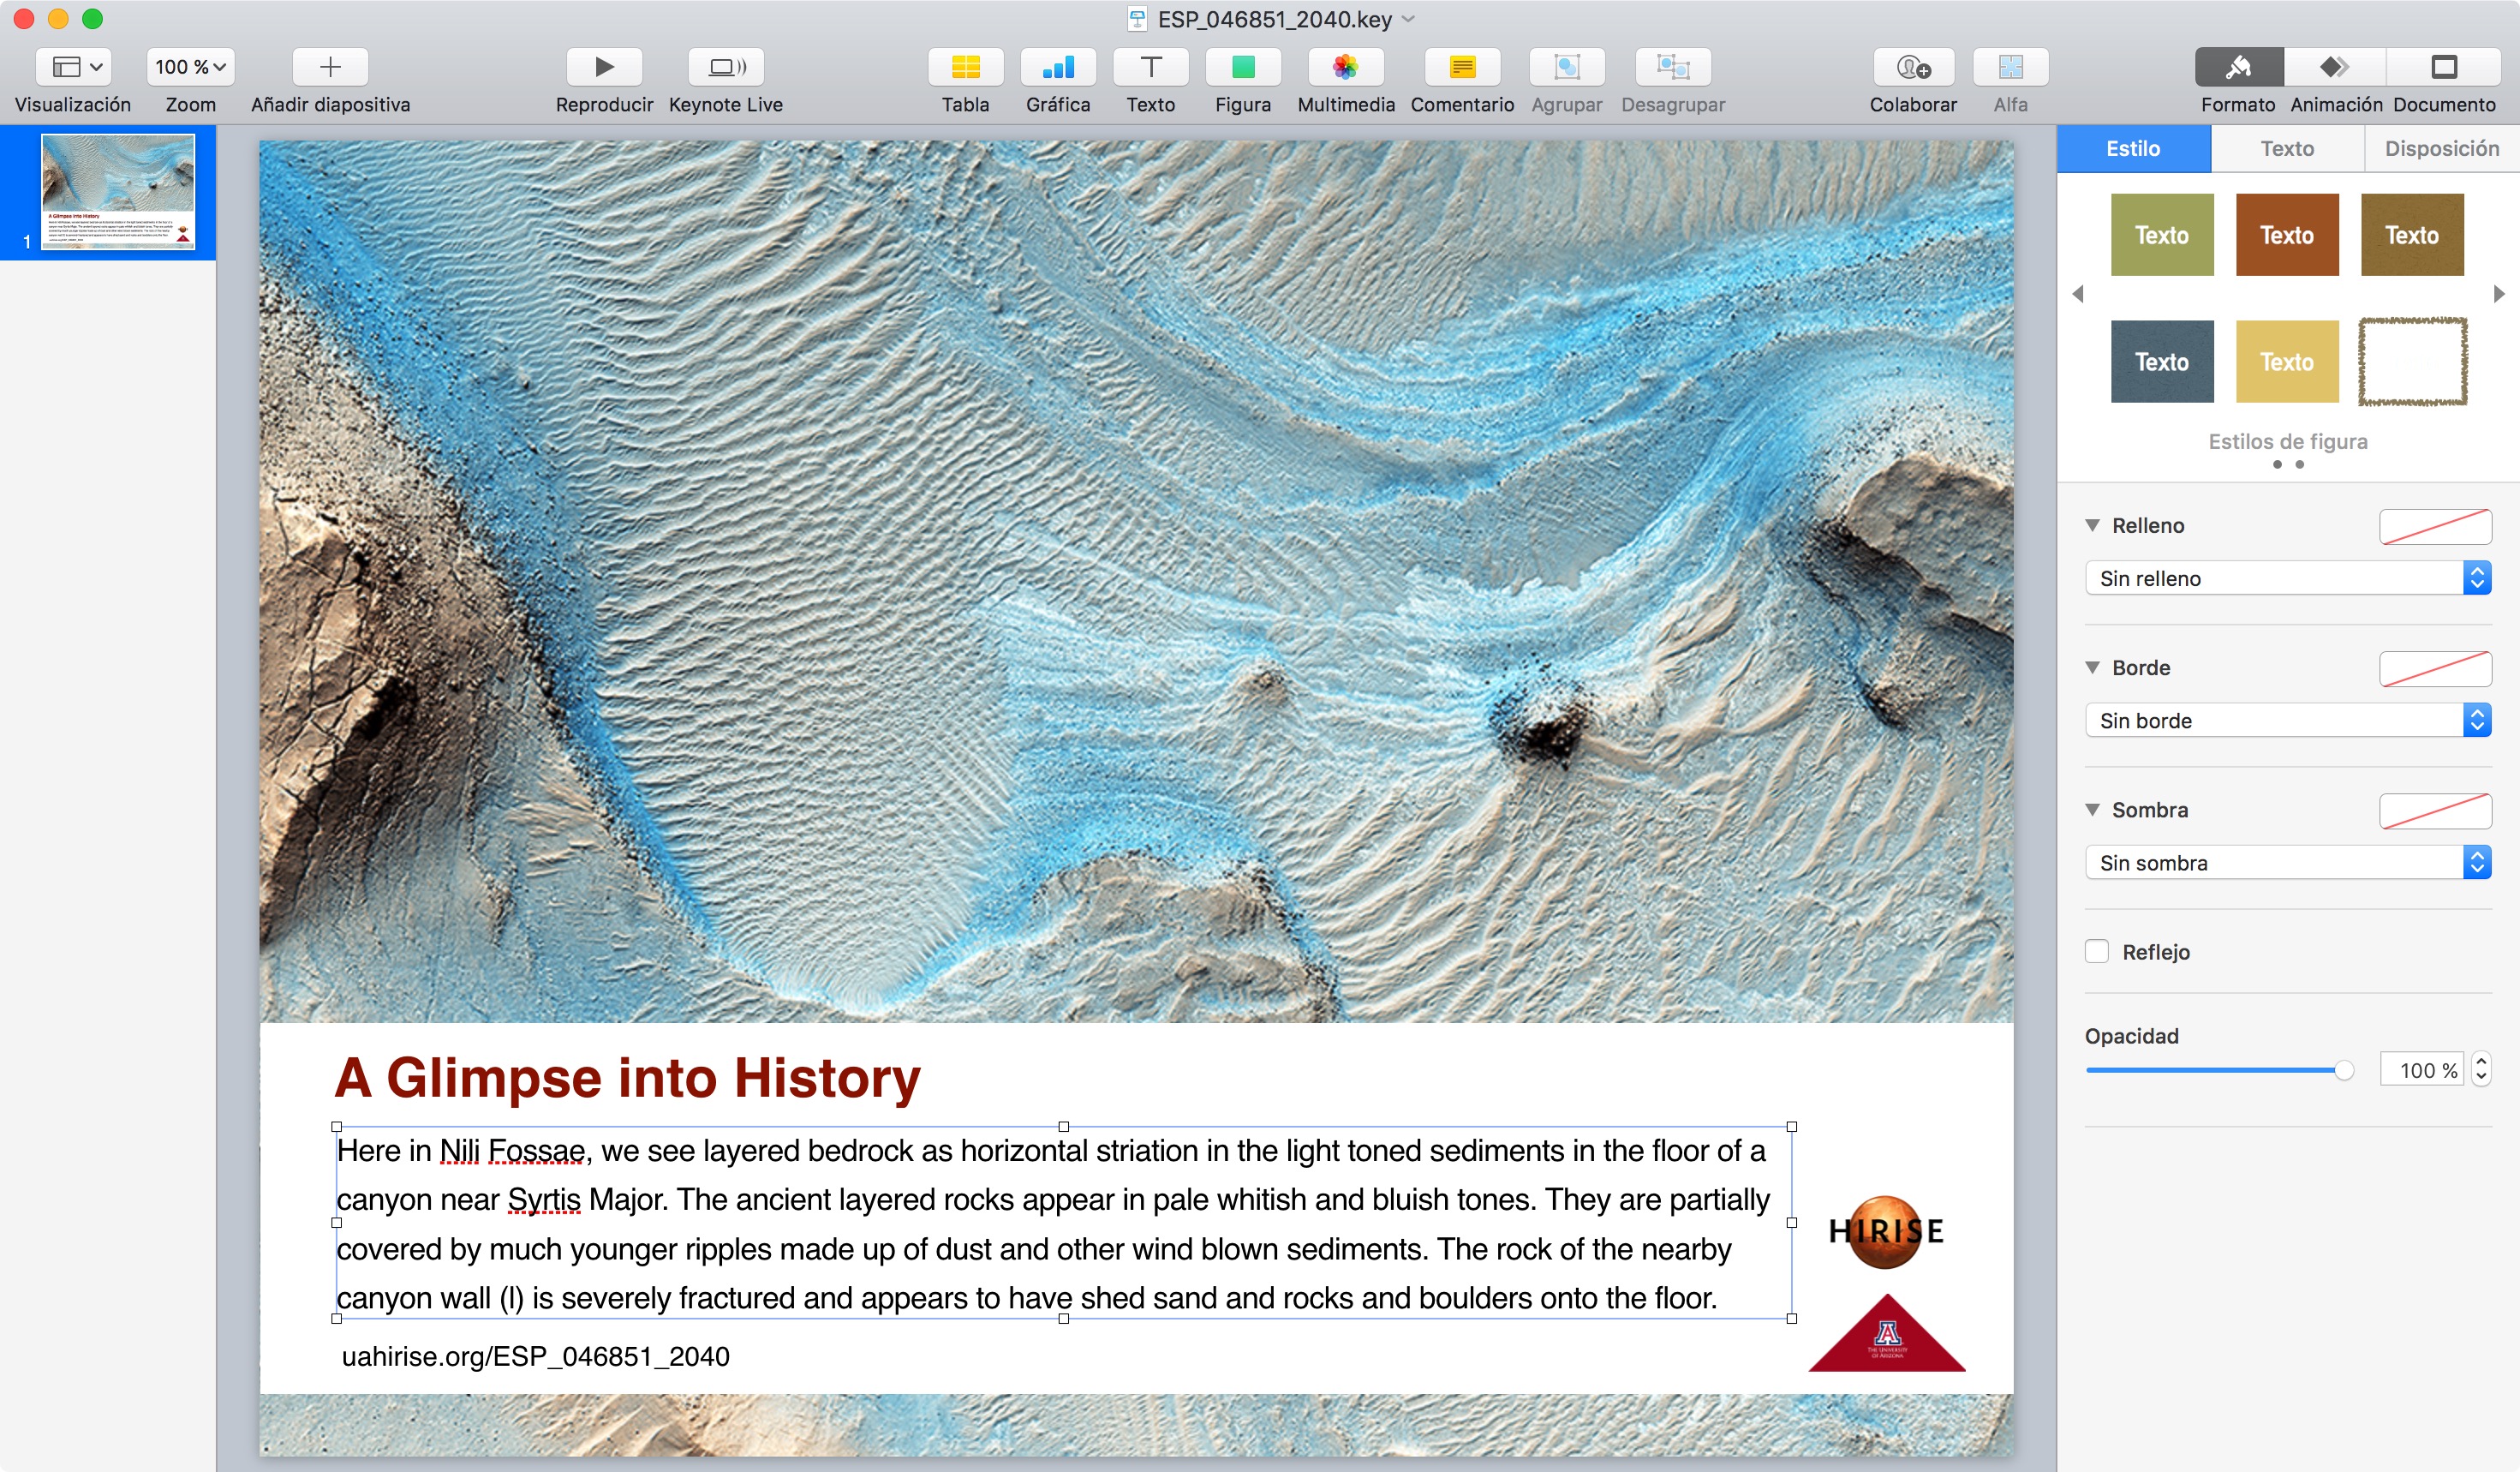Open the Colaborar sharing option

point(1913,66)
